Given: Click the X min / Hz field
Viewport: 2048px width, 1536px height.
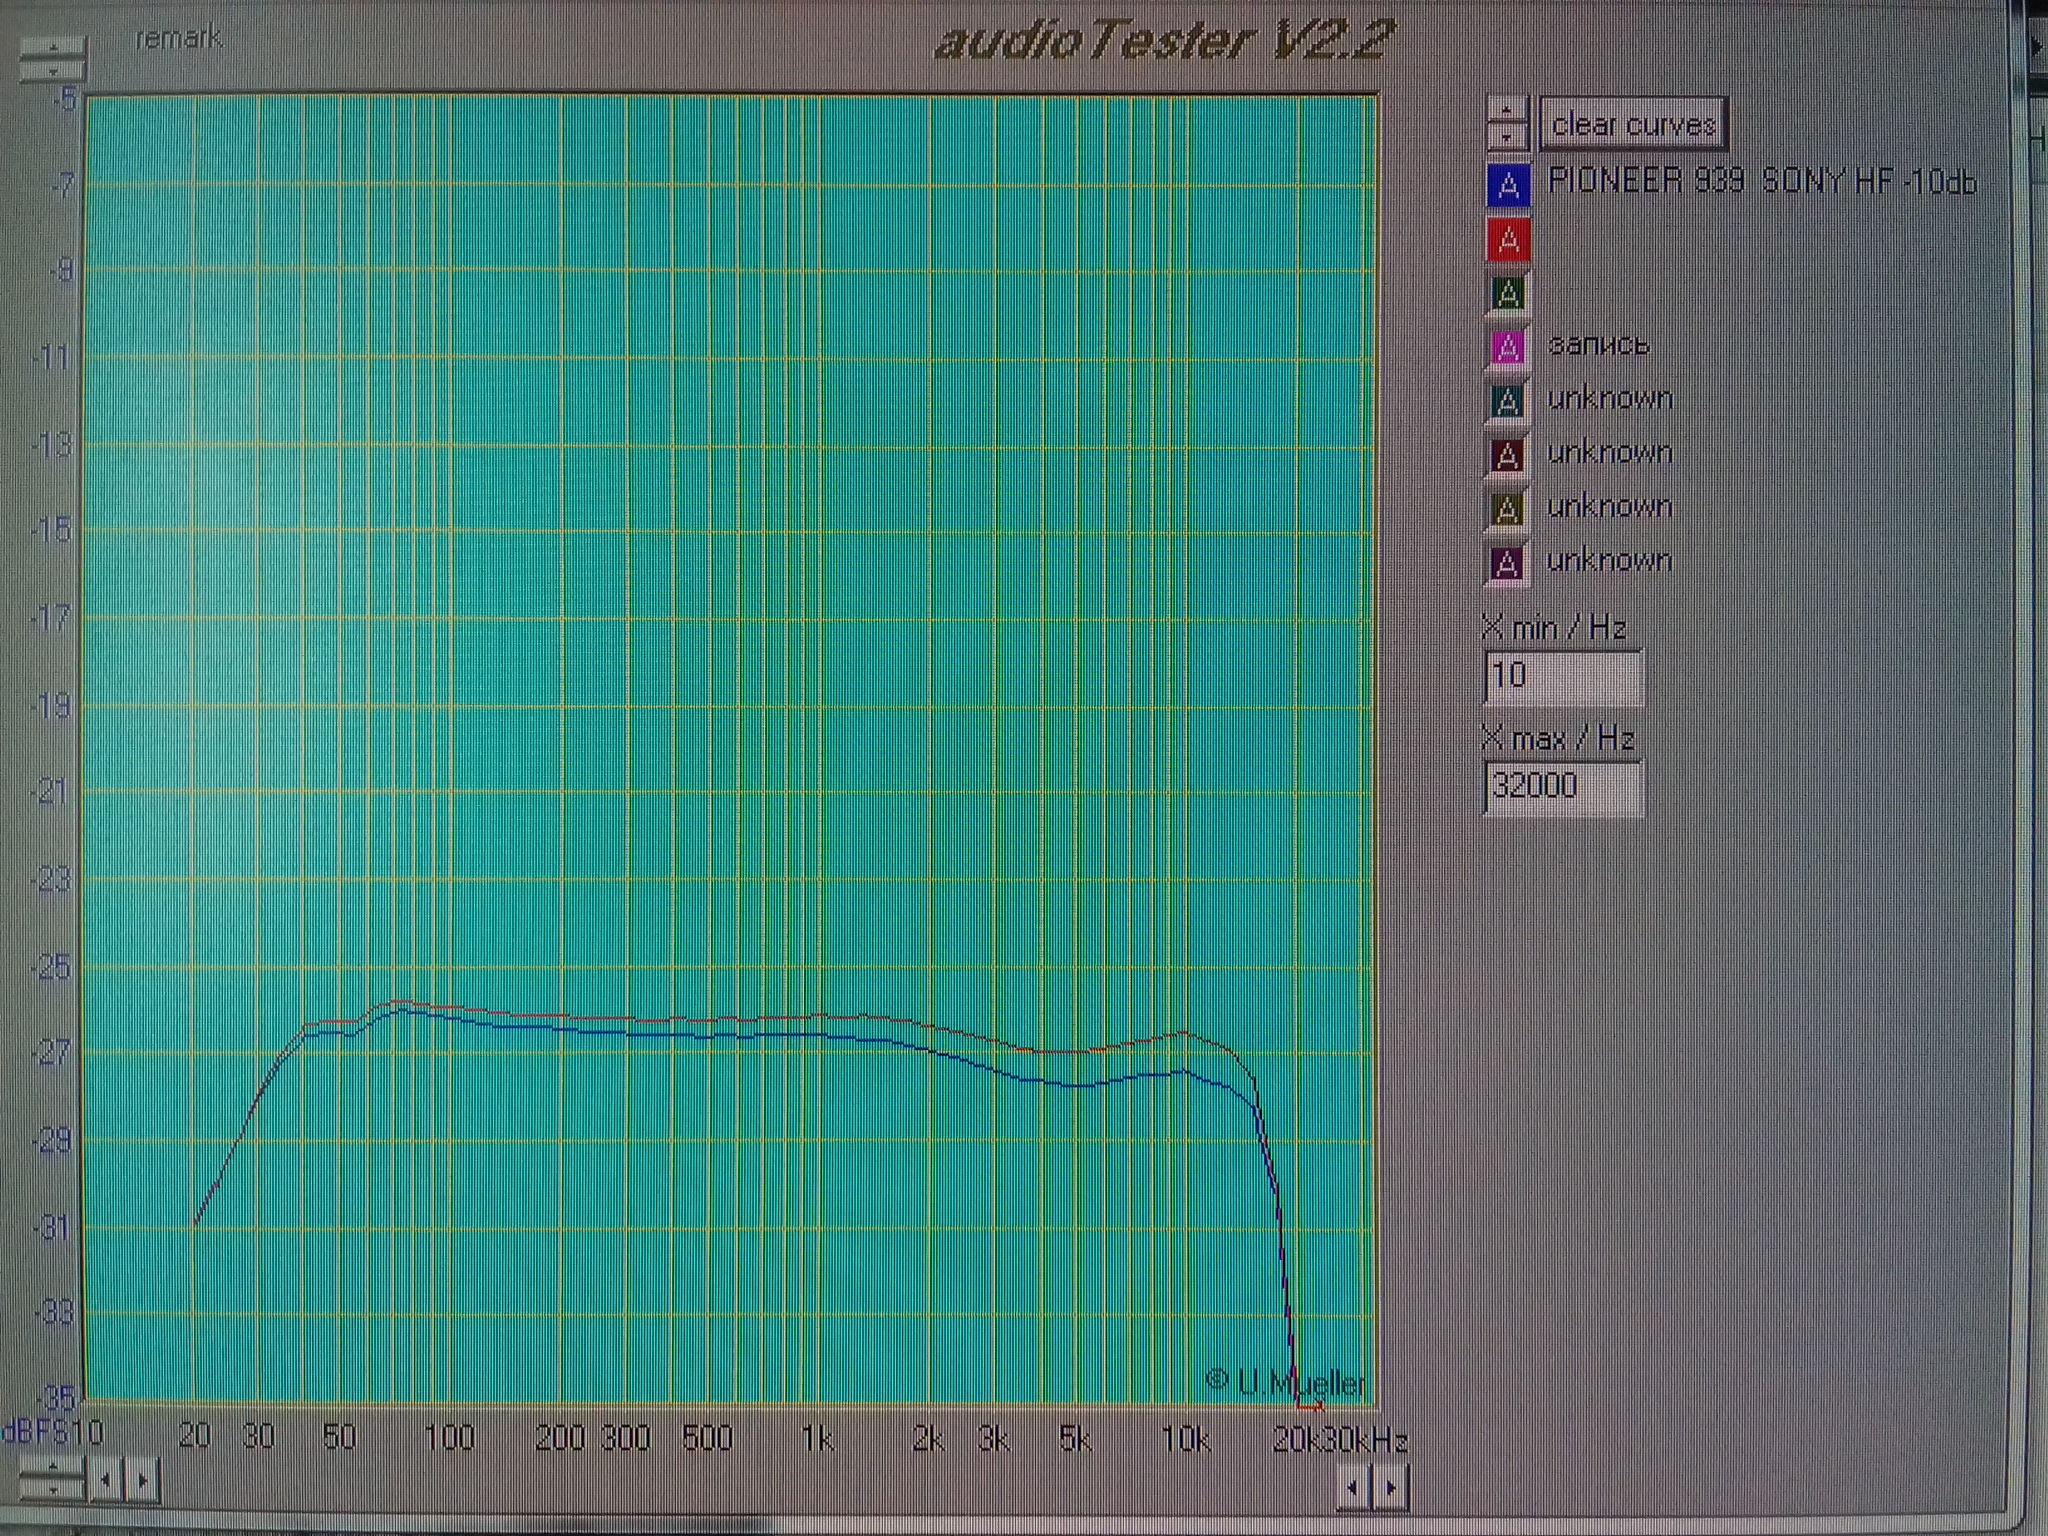Looking at the screenshot, I should click(1562, 676).
